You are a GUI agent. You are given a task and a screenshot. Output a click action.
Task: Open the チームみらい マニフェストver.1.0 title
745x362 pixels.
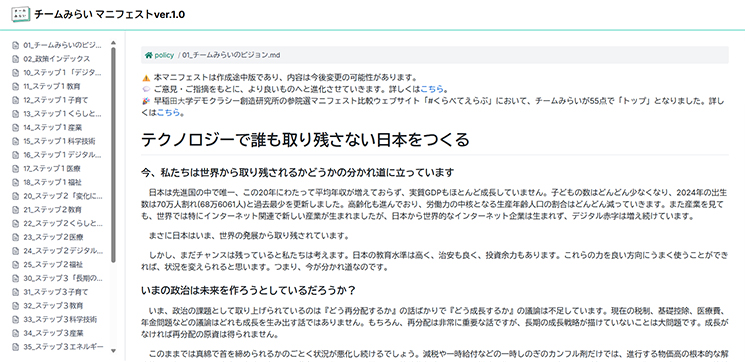point(109,14)
